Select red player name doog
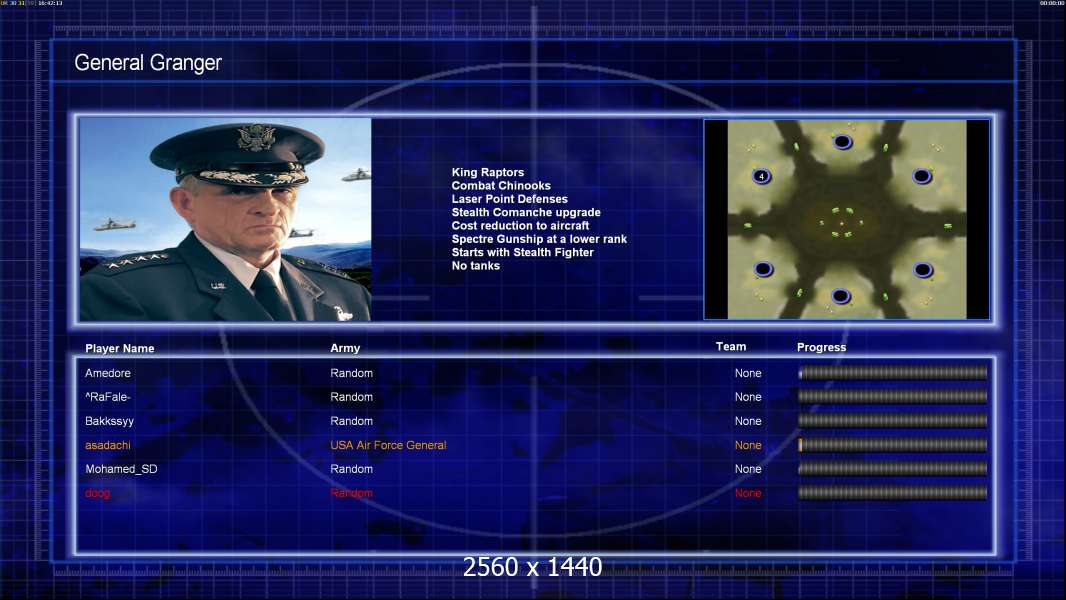Viewport: 1066px width, 600px height. click(x=97, y=493)
